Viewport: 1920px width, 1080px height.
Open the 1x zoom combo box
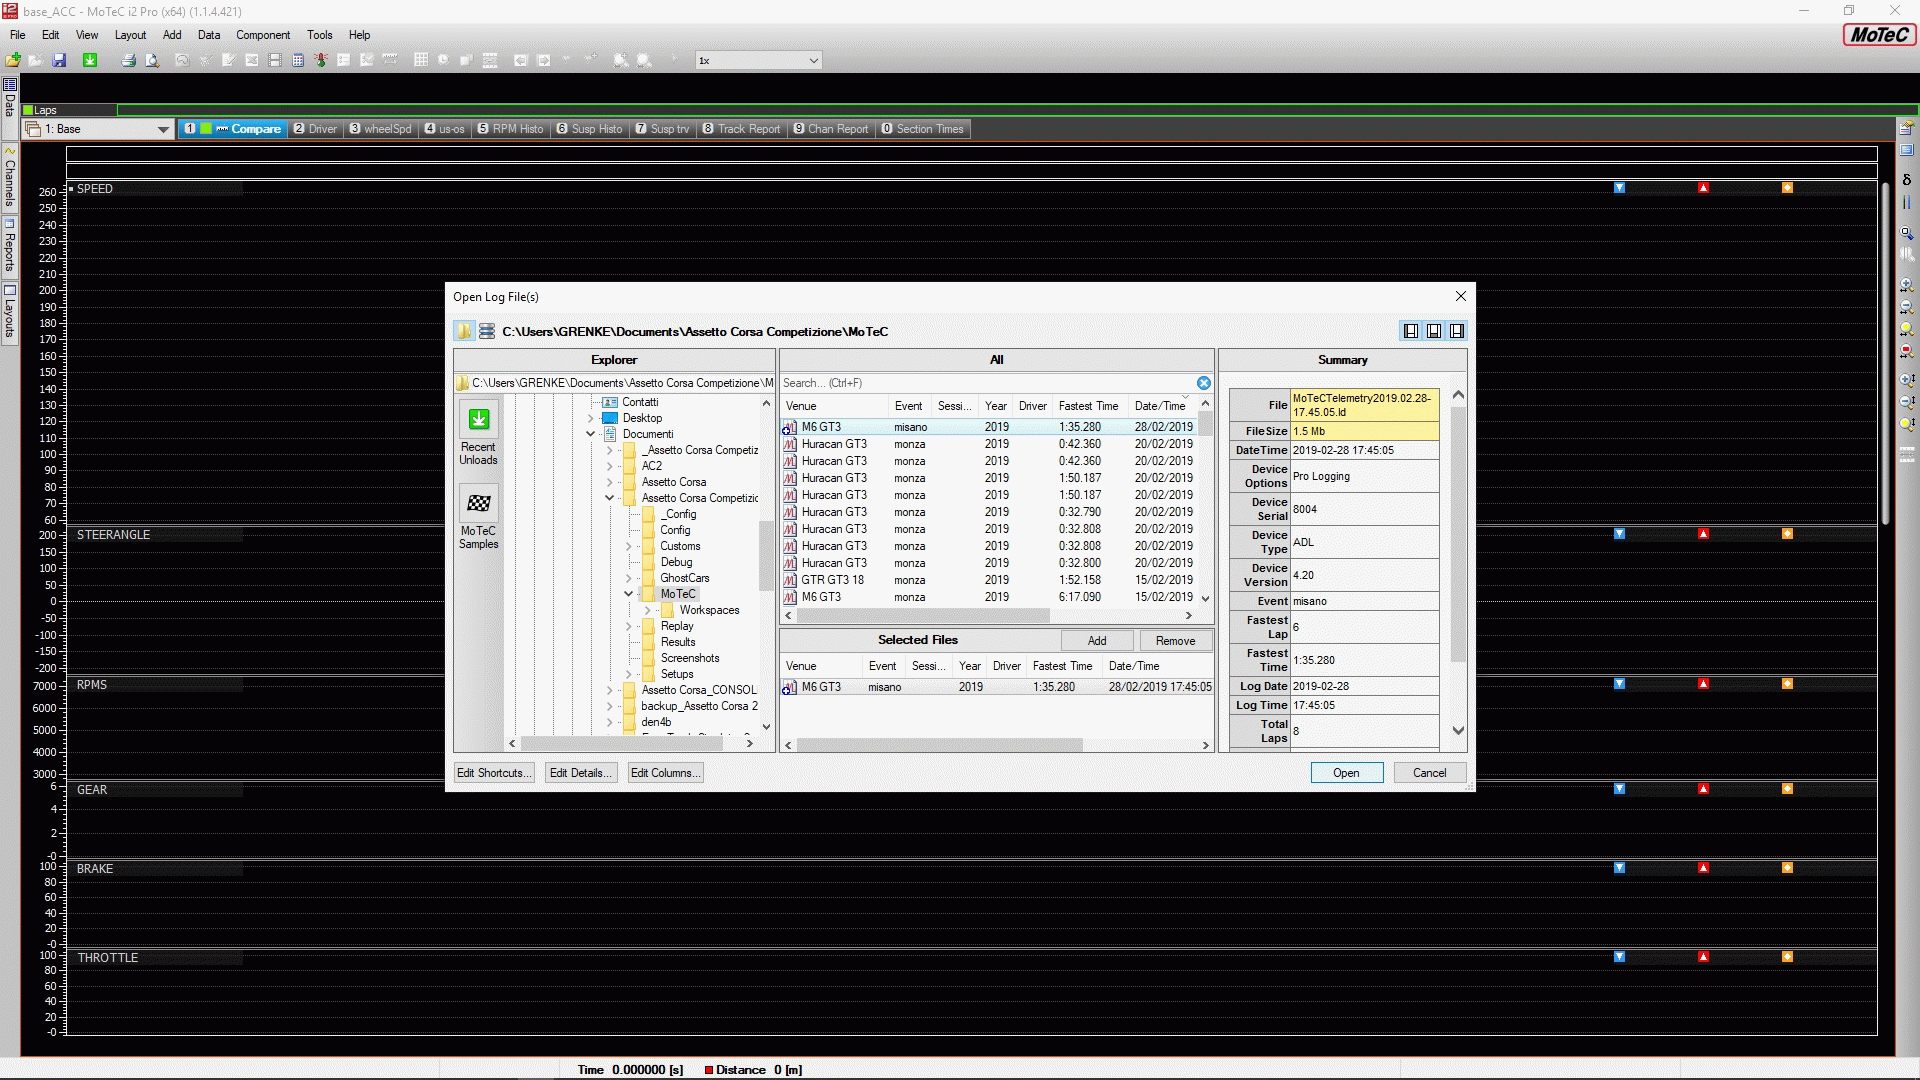759,61
